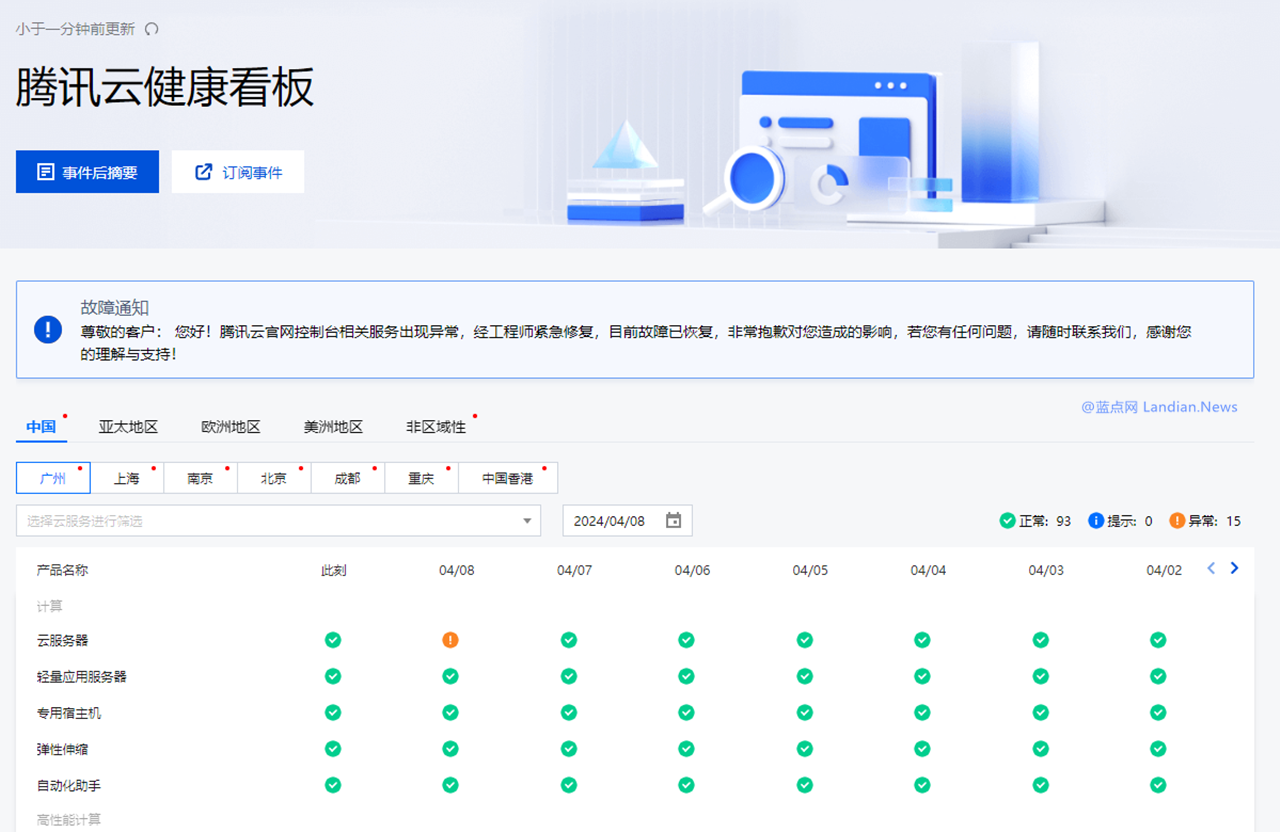Select the 重庆 city tab

tap(421, 478)
